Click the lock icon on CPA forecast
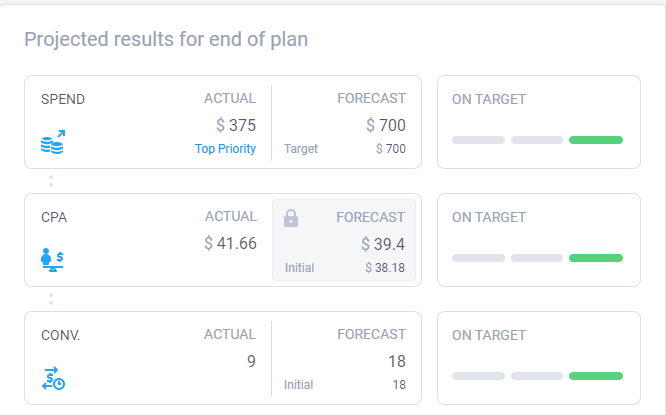This screenshot has width=666, height=415. (291, 218)
